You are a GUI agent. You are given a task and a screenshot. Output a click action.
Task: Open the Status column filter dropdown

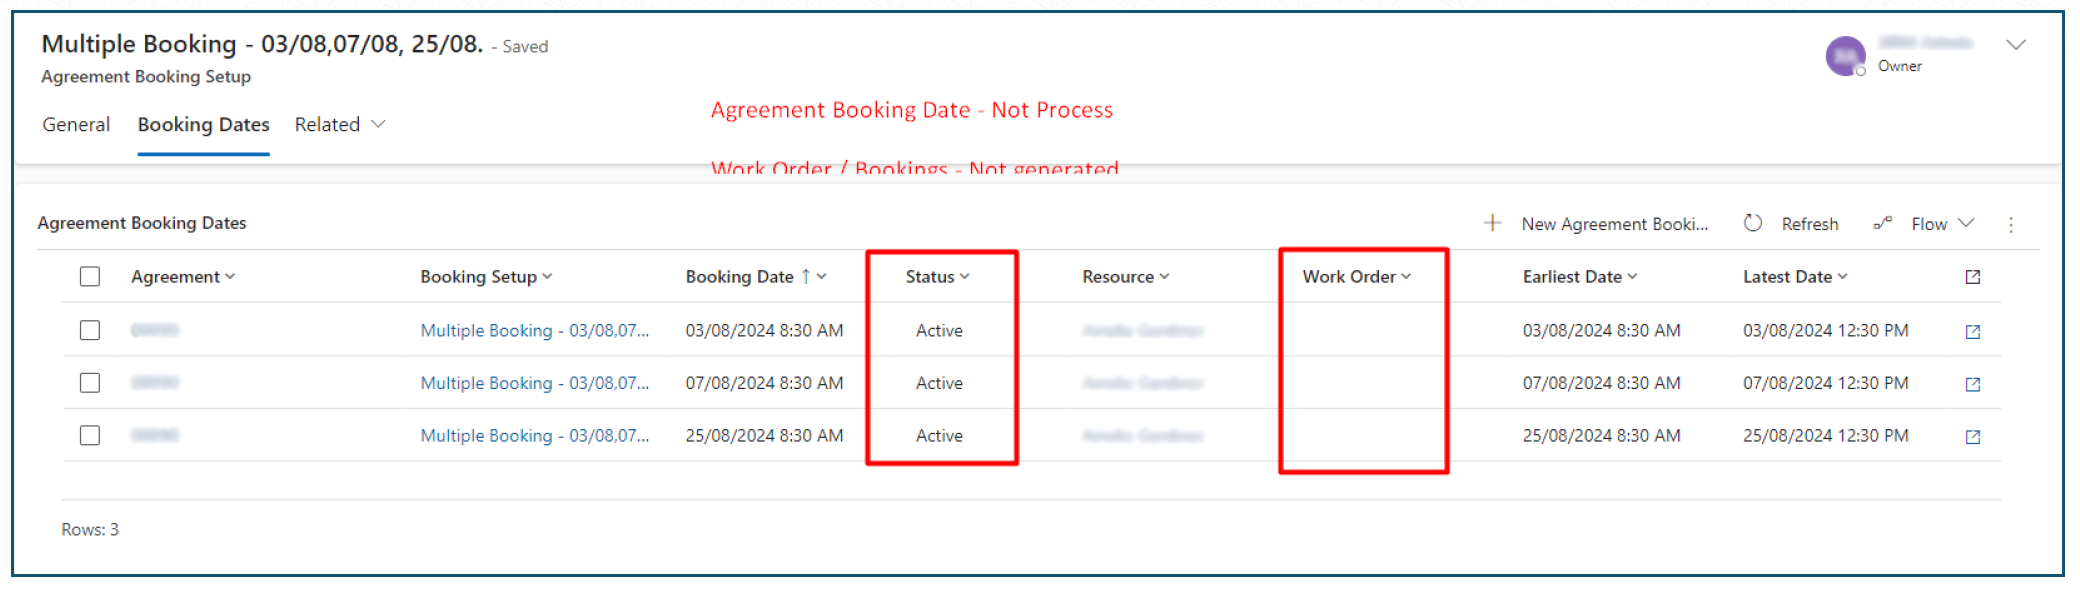point(937,277)
